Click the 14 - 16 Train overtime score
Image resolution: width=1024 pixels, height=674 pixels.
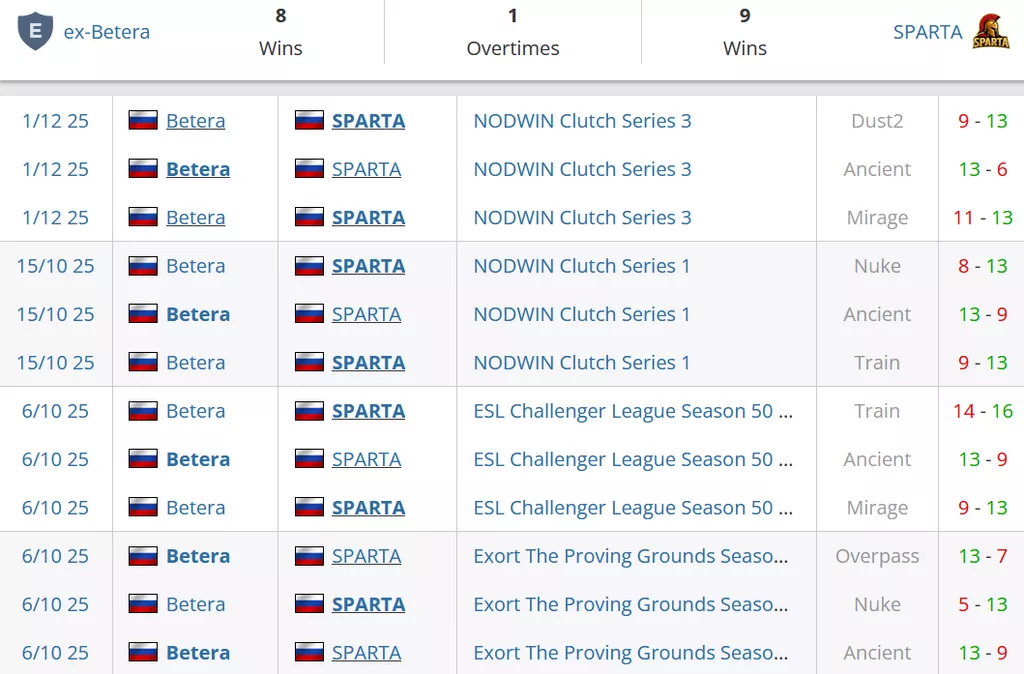click(x=982, y=411)
